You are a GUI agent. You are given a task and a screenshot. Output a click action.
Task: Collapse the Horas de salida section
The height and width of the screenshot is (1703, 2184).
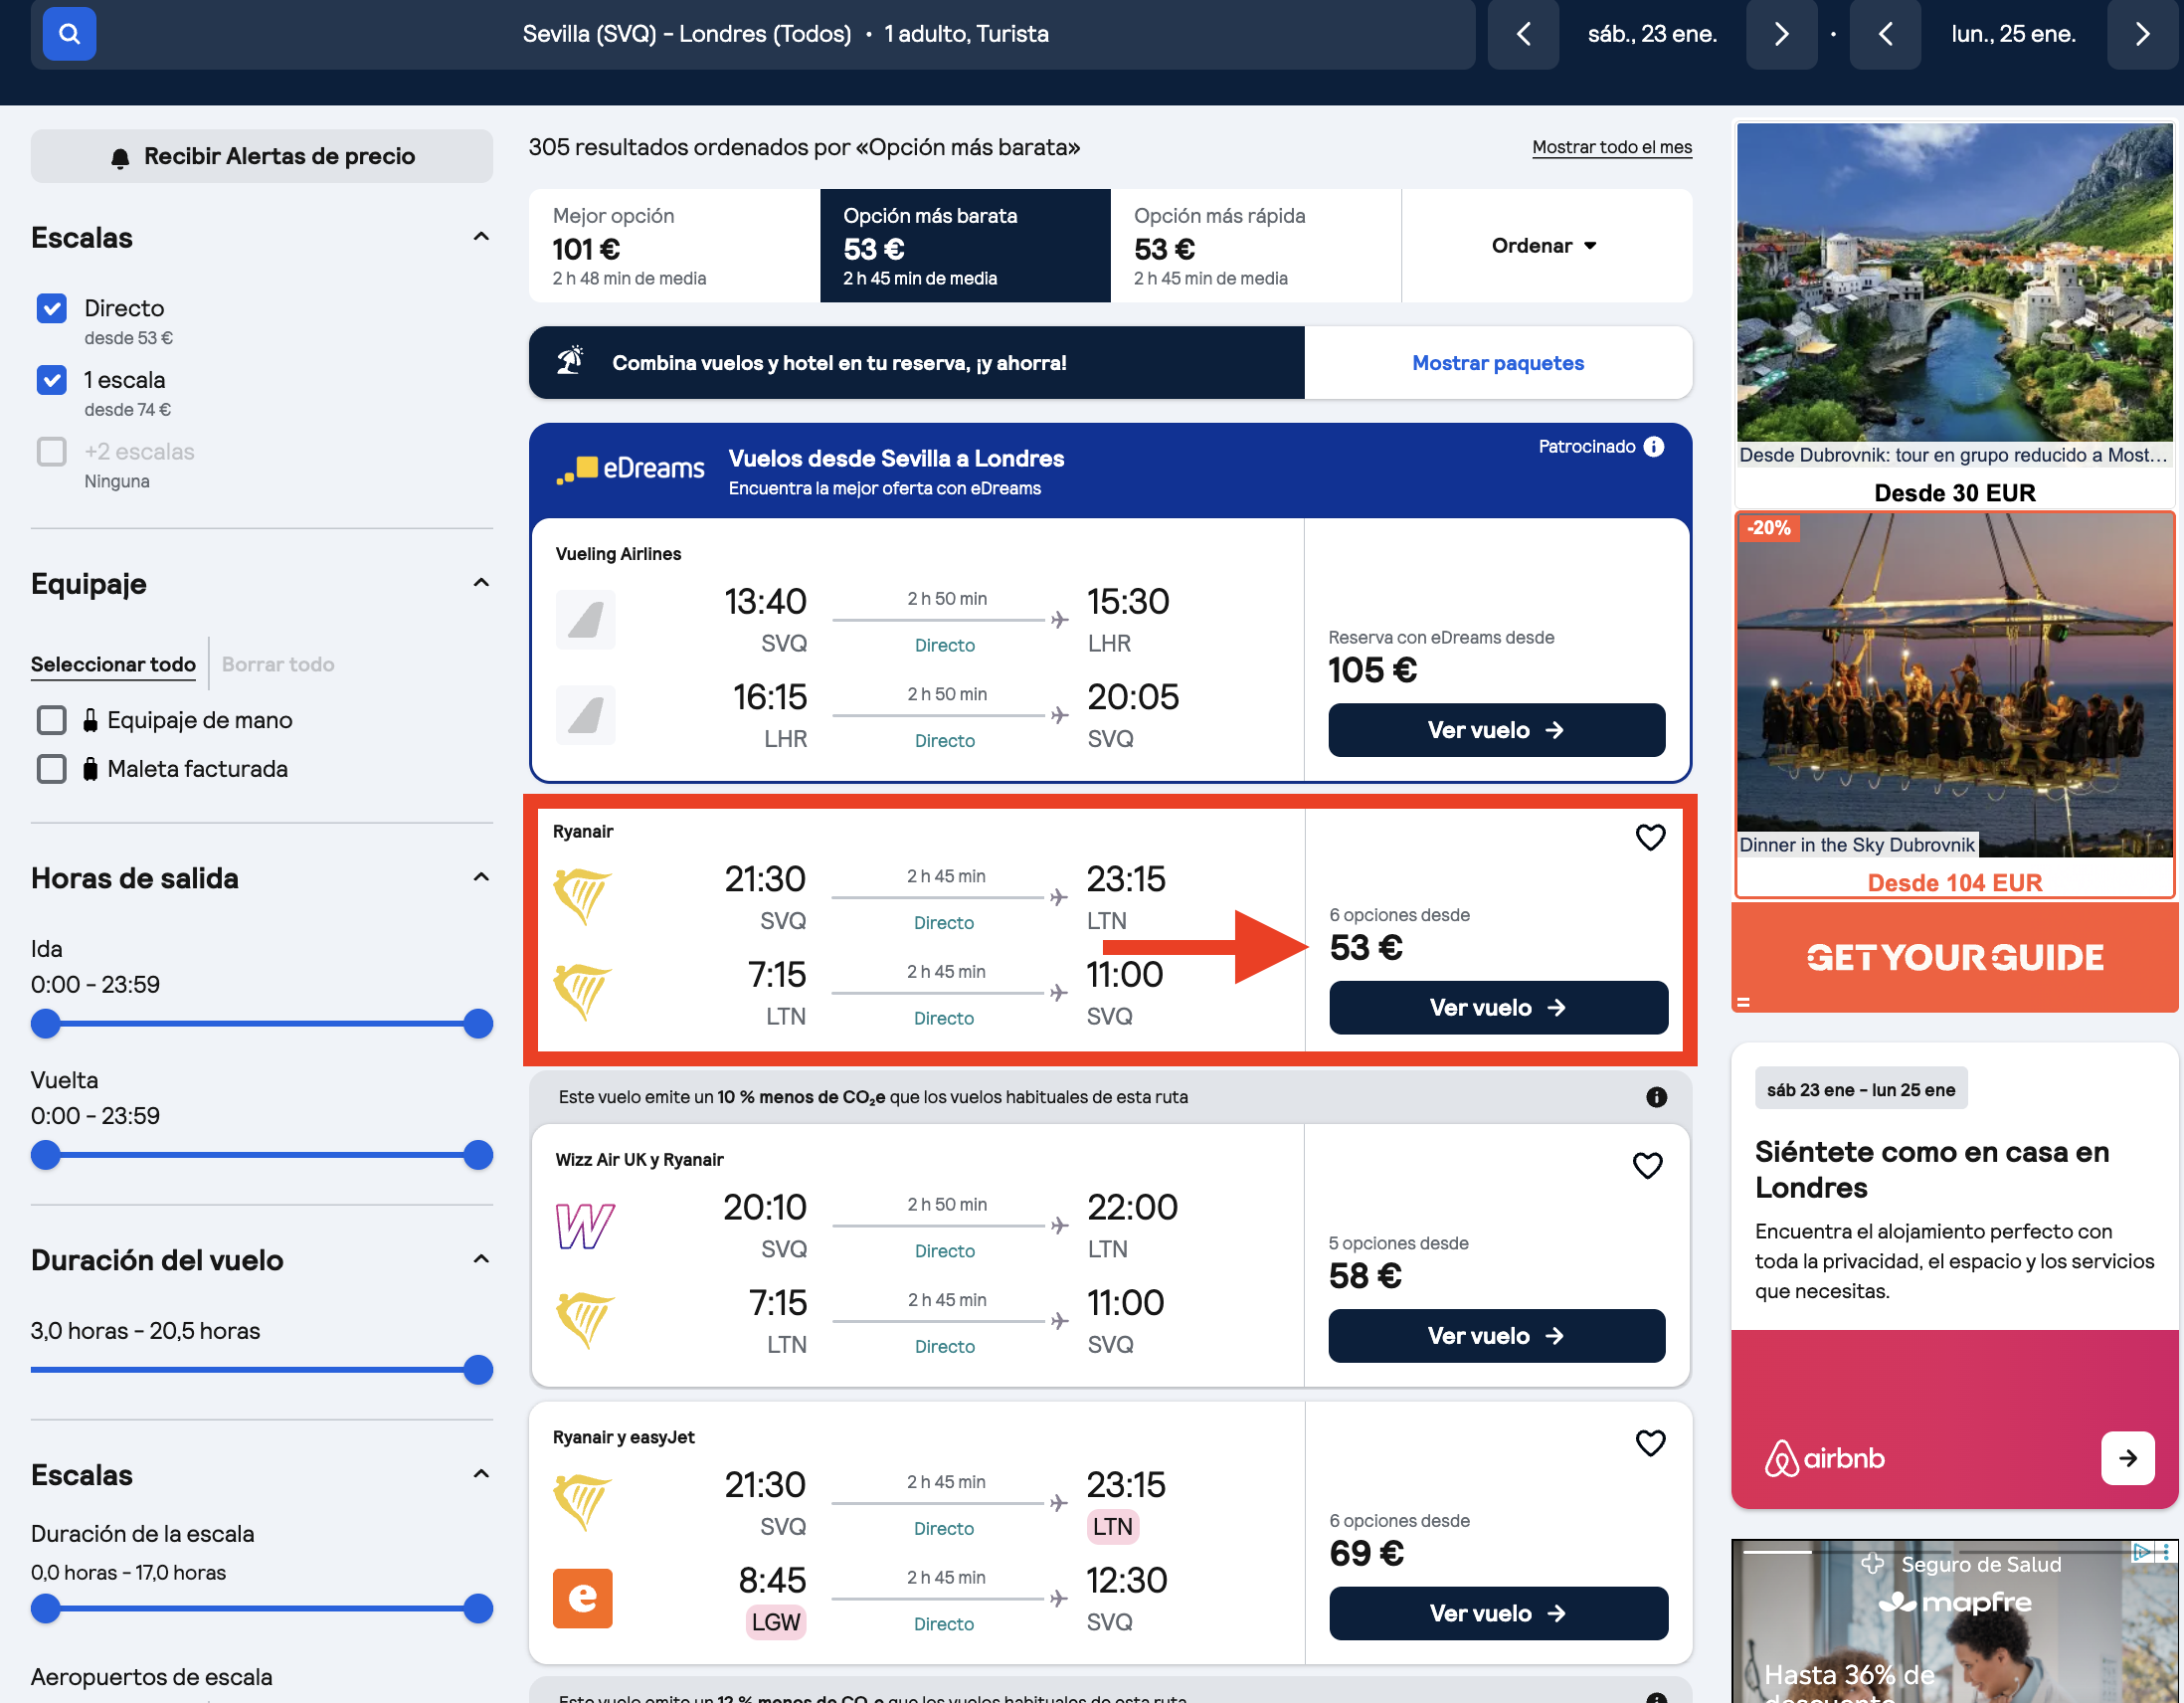click(x=481, y=877)
